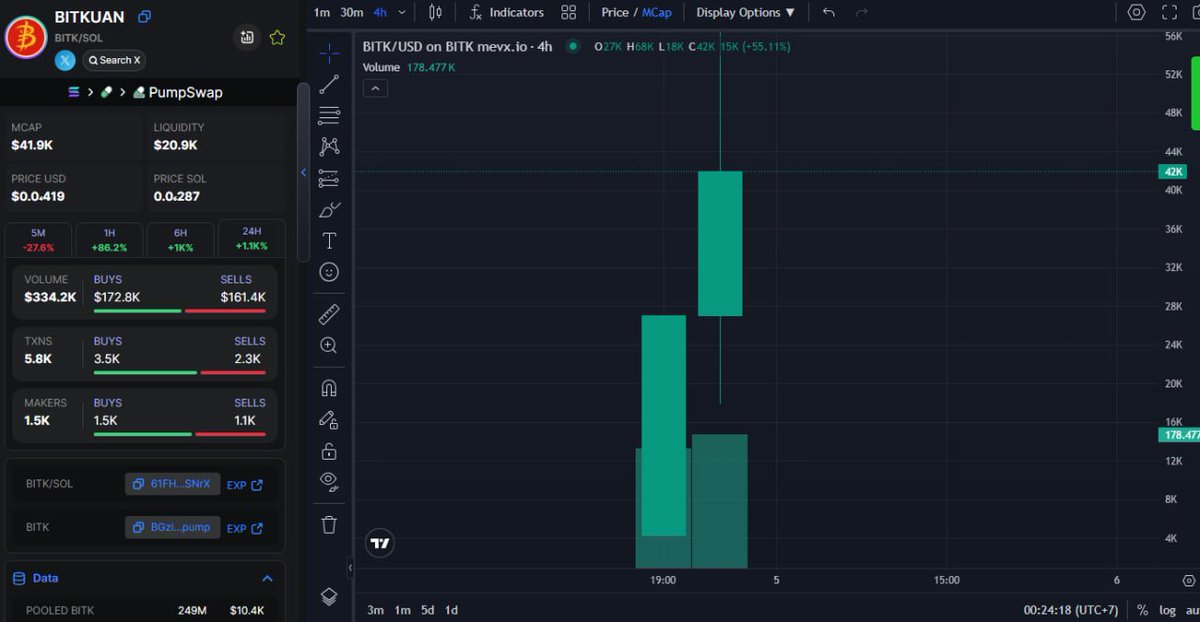Toggle lock all drawing tools
Screen dimensions: 1200x622
(x=329, y=451)
